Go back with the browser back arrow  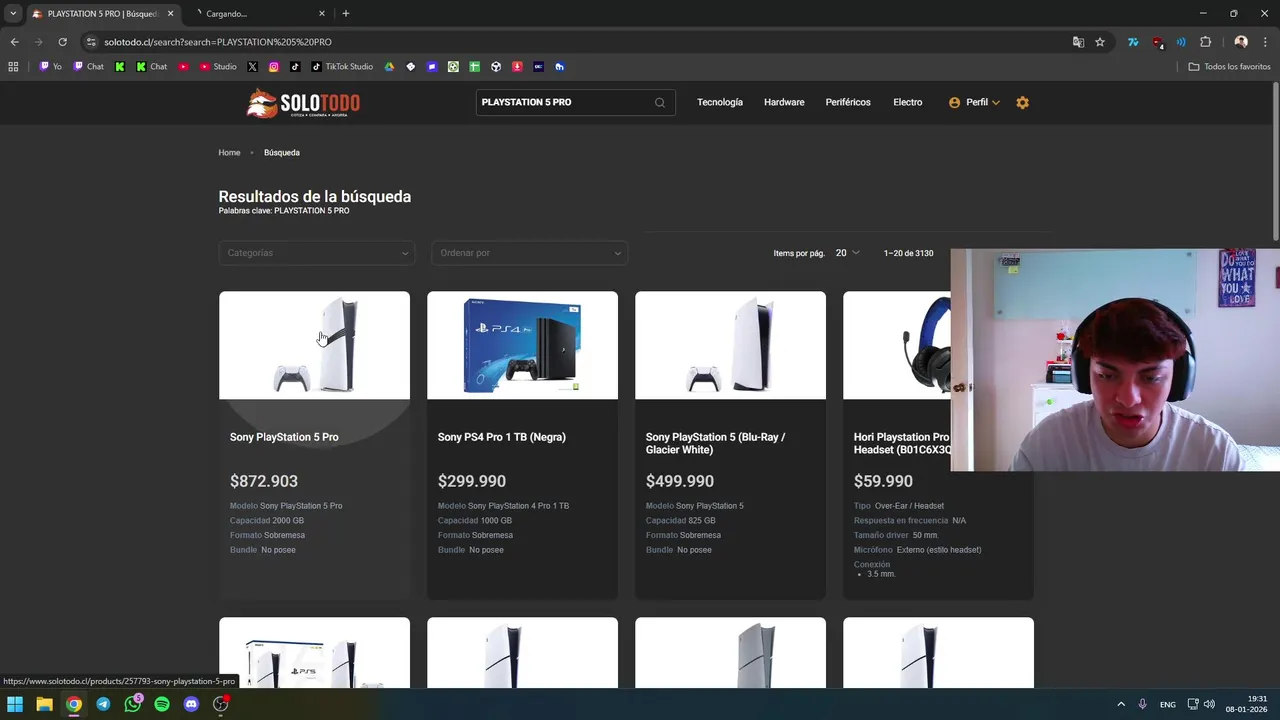click(14, 42)
